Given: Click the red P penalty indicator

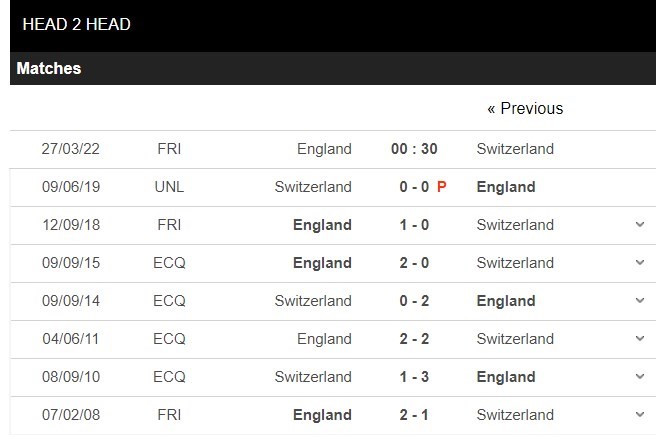Looking at the screenshot, I should (x=441, y=187).
